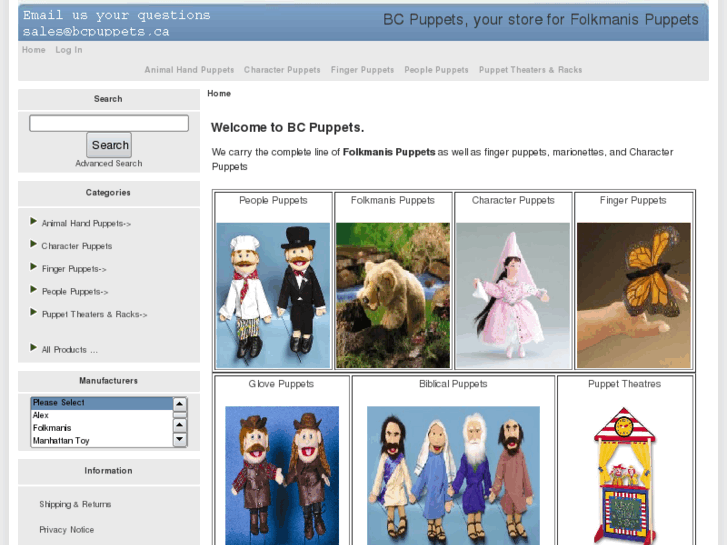
Task: Open Character Puppets in sidebar categories
Action: point(77,246)
